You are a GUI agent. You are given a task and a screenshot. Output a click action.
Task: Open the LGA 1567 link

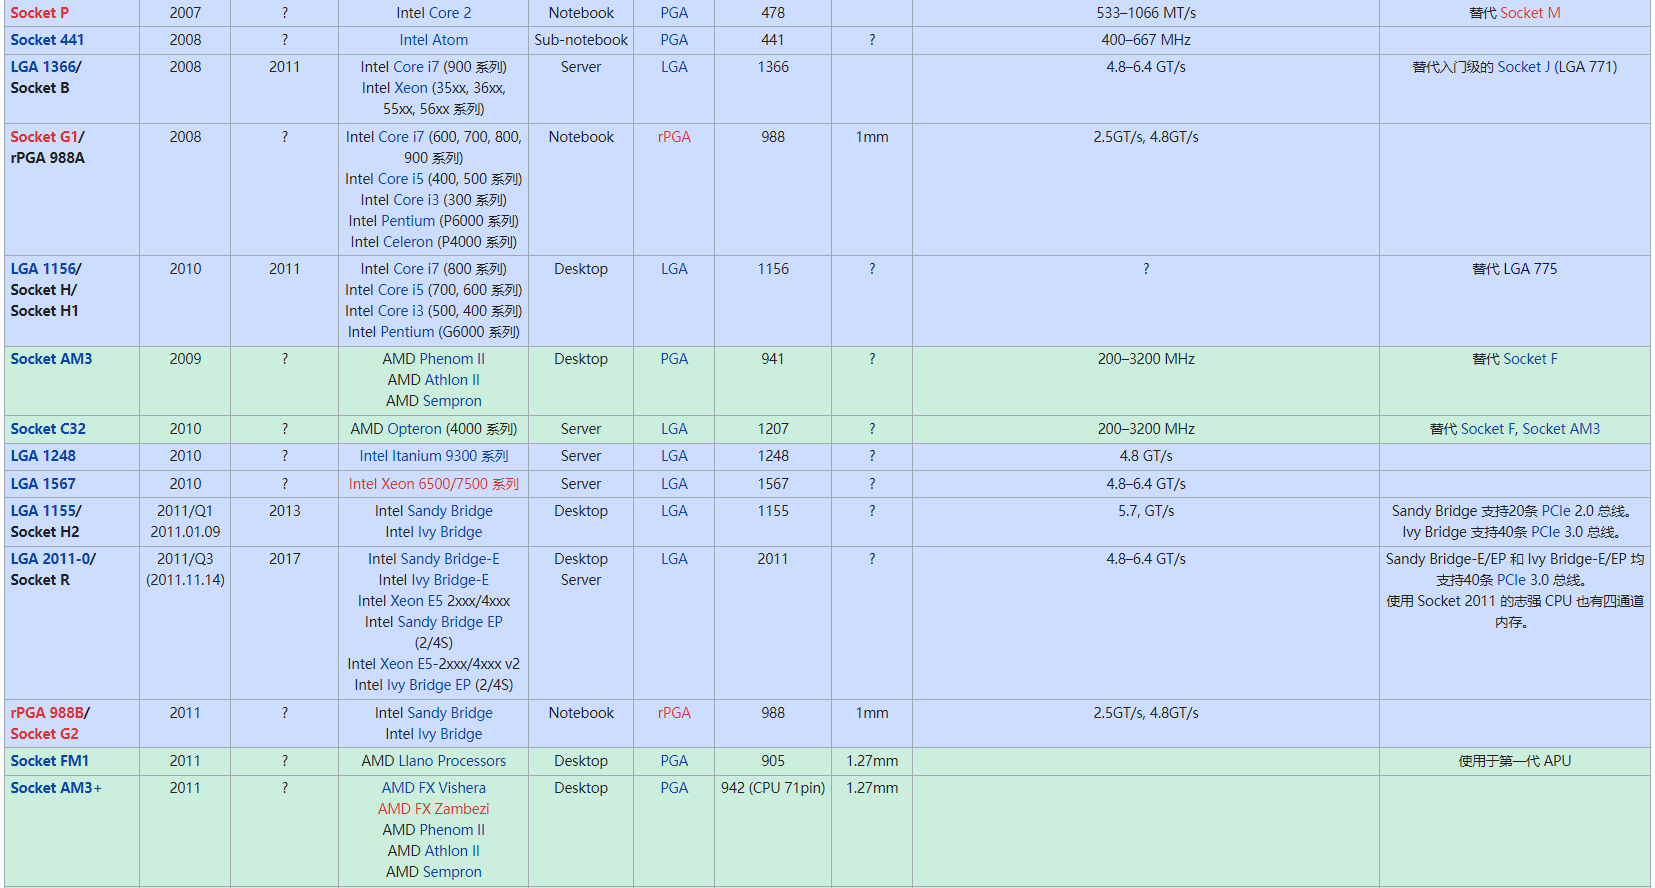(x=43, y=484)
